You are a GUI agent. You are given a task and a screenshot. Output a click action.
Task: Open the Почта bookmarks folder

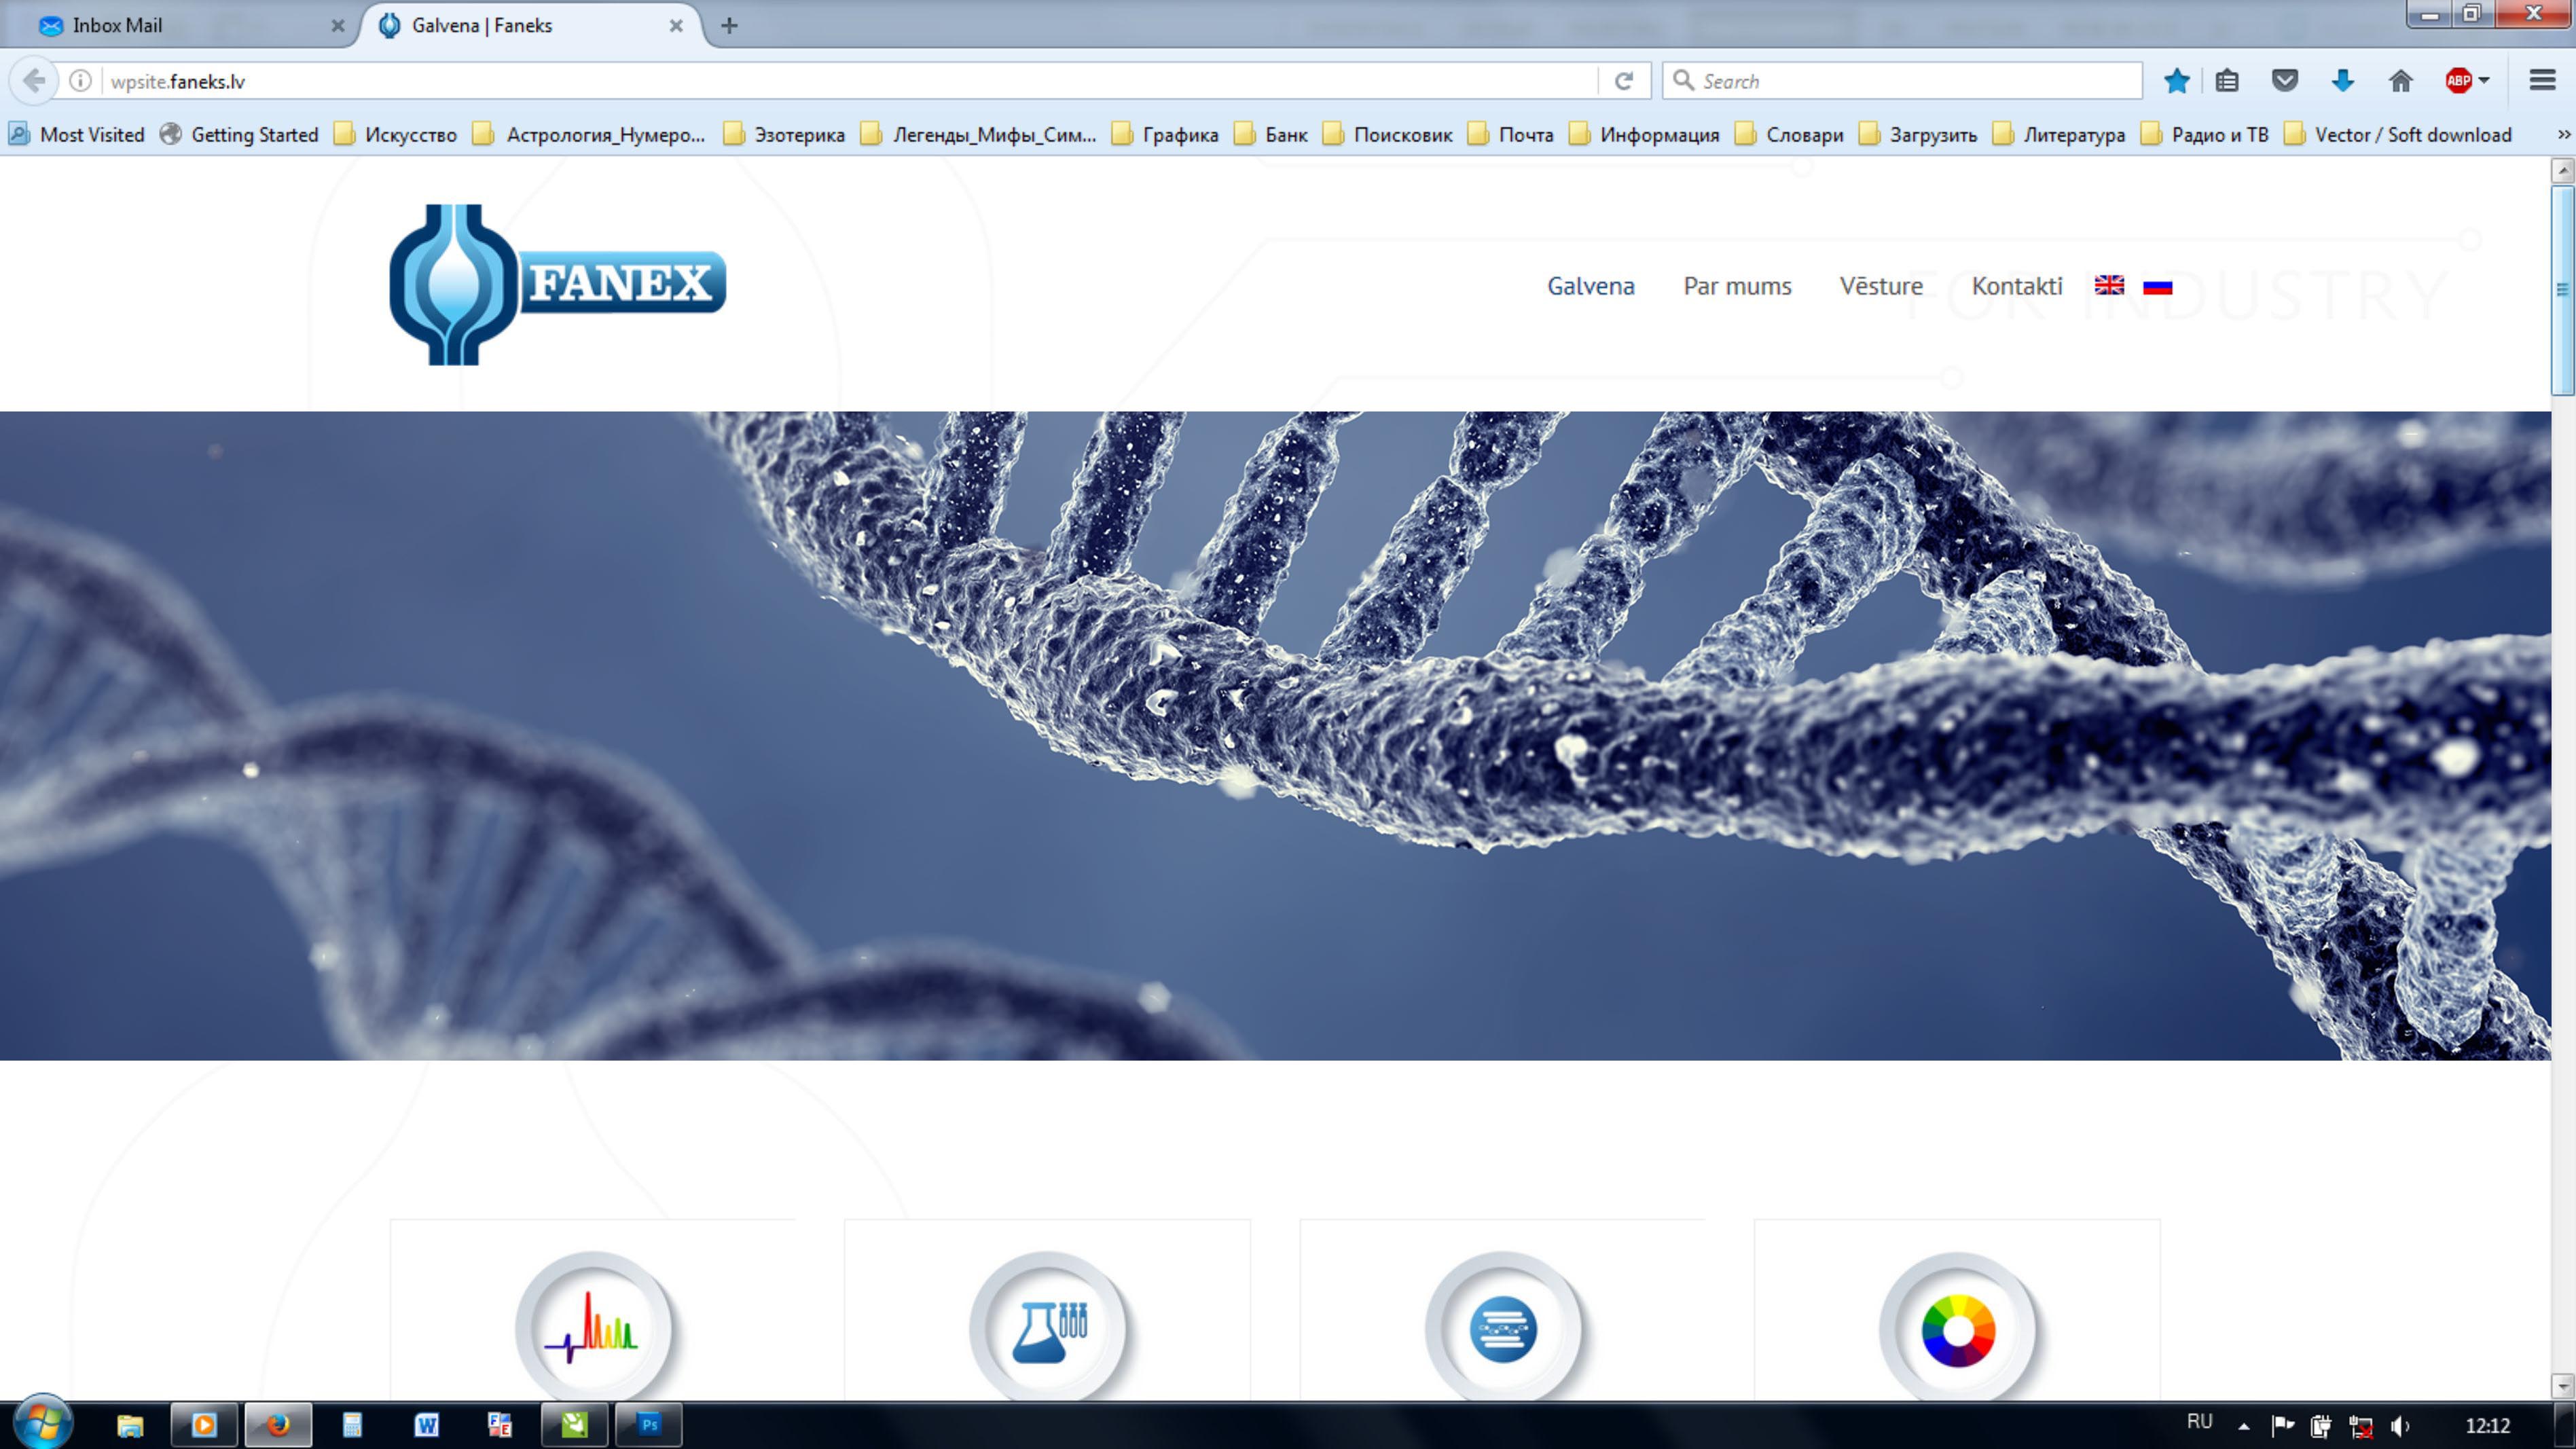click(1511, 134)
